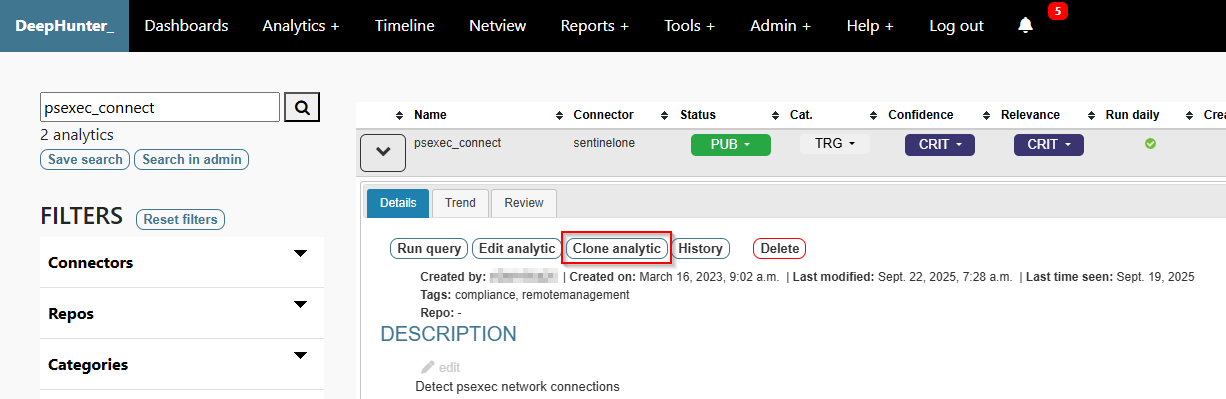Open the PUB status dropdown
The width and height of the screenshot is (1226, 399).
tap(731, 144)
